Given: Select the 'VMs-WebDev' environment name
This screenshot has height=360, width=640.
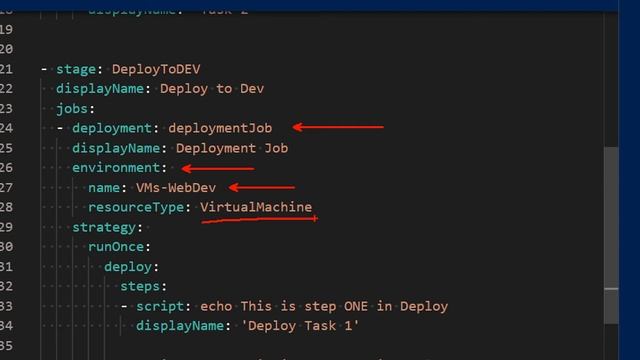Looking at the screenshot, I should (x=176, y=187).
